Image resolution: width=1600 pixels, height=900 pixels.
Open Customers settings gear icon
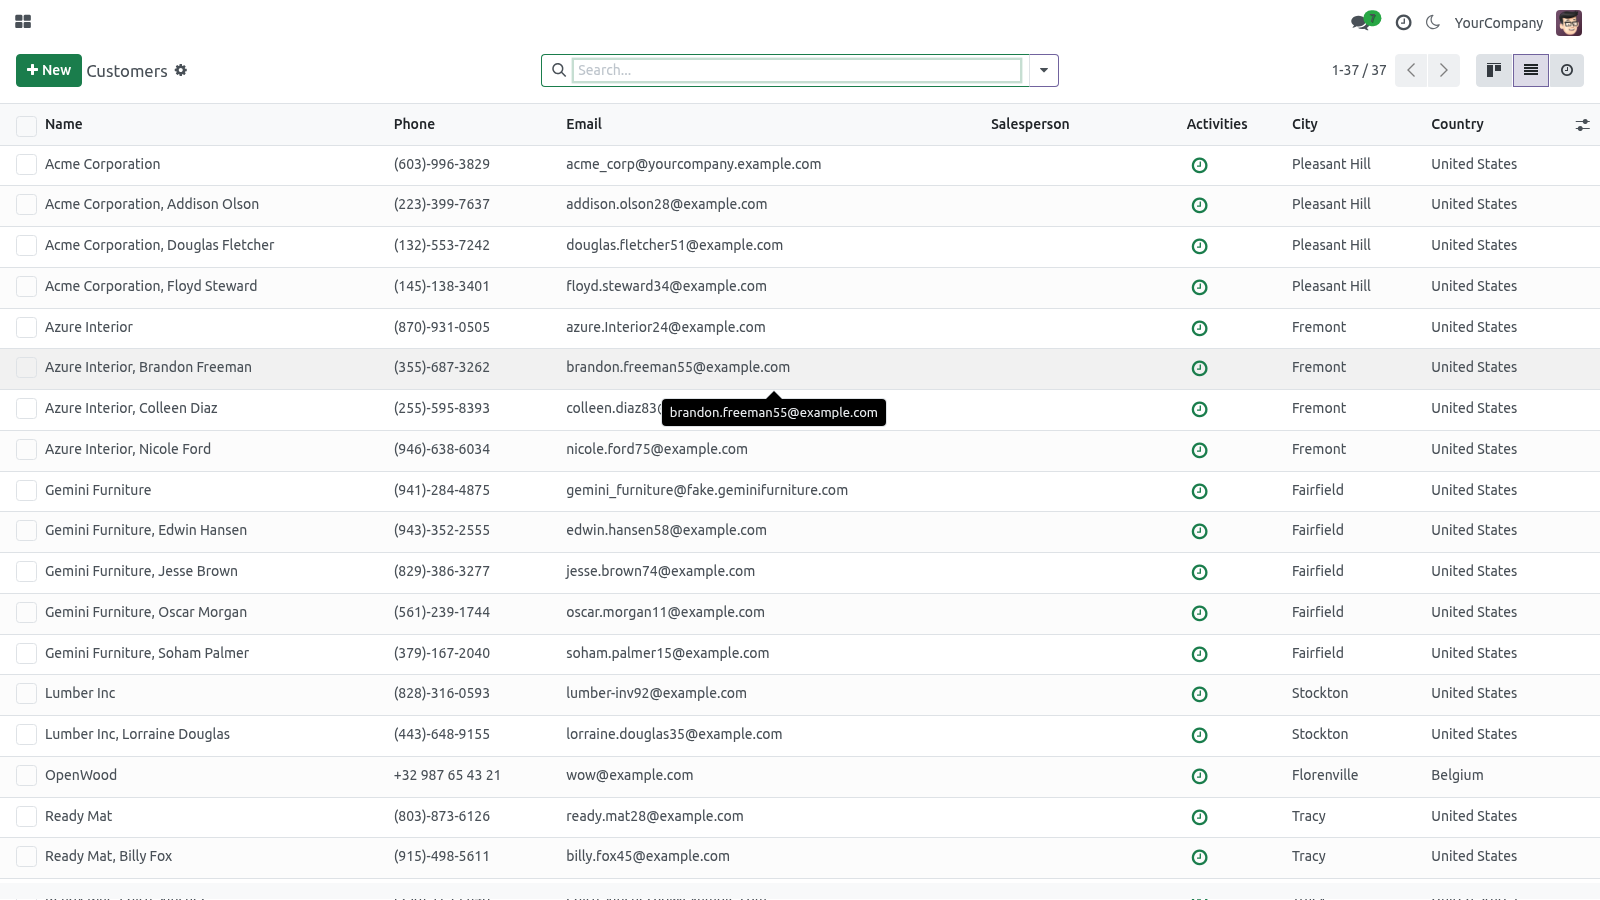click(181, 70)
